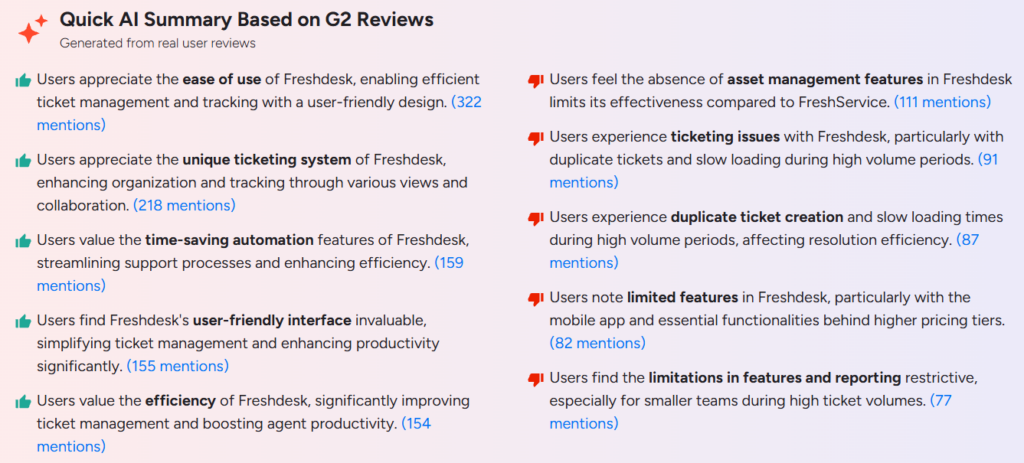
Task: Click thumbs-up icon beside ease of use
Action: click(x=24, y=81)
